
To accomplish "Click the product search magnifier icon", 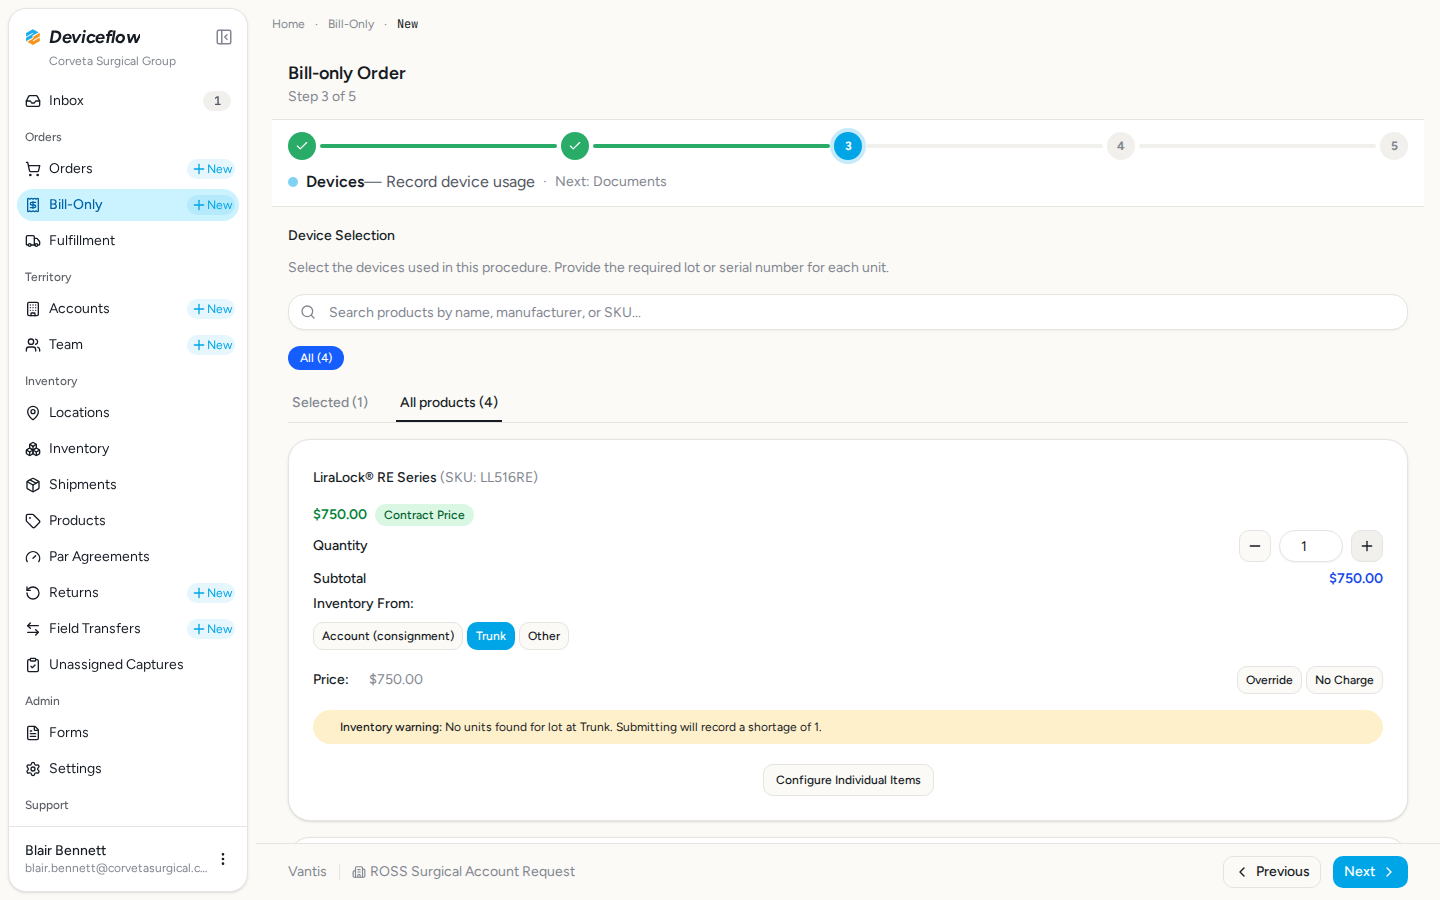I will (308, 312).
